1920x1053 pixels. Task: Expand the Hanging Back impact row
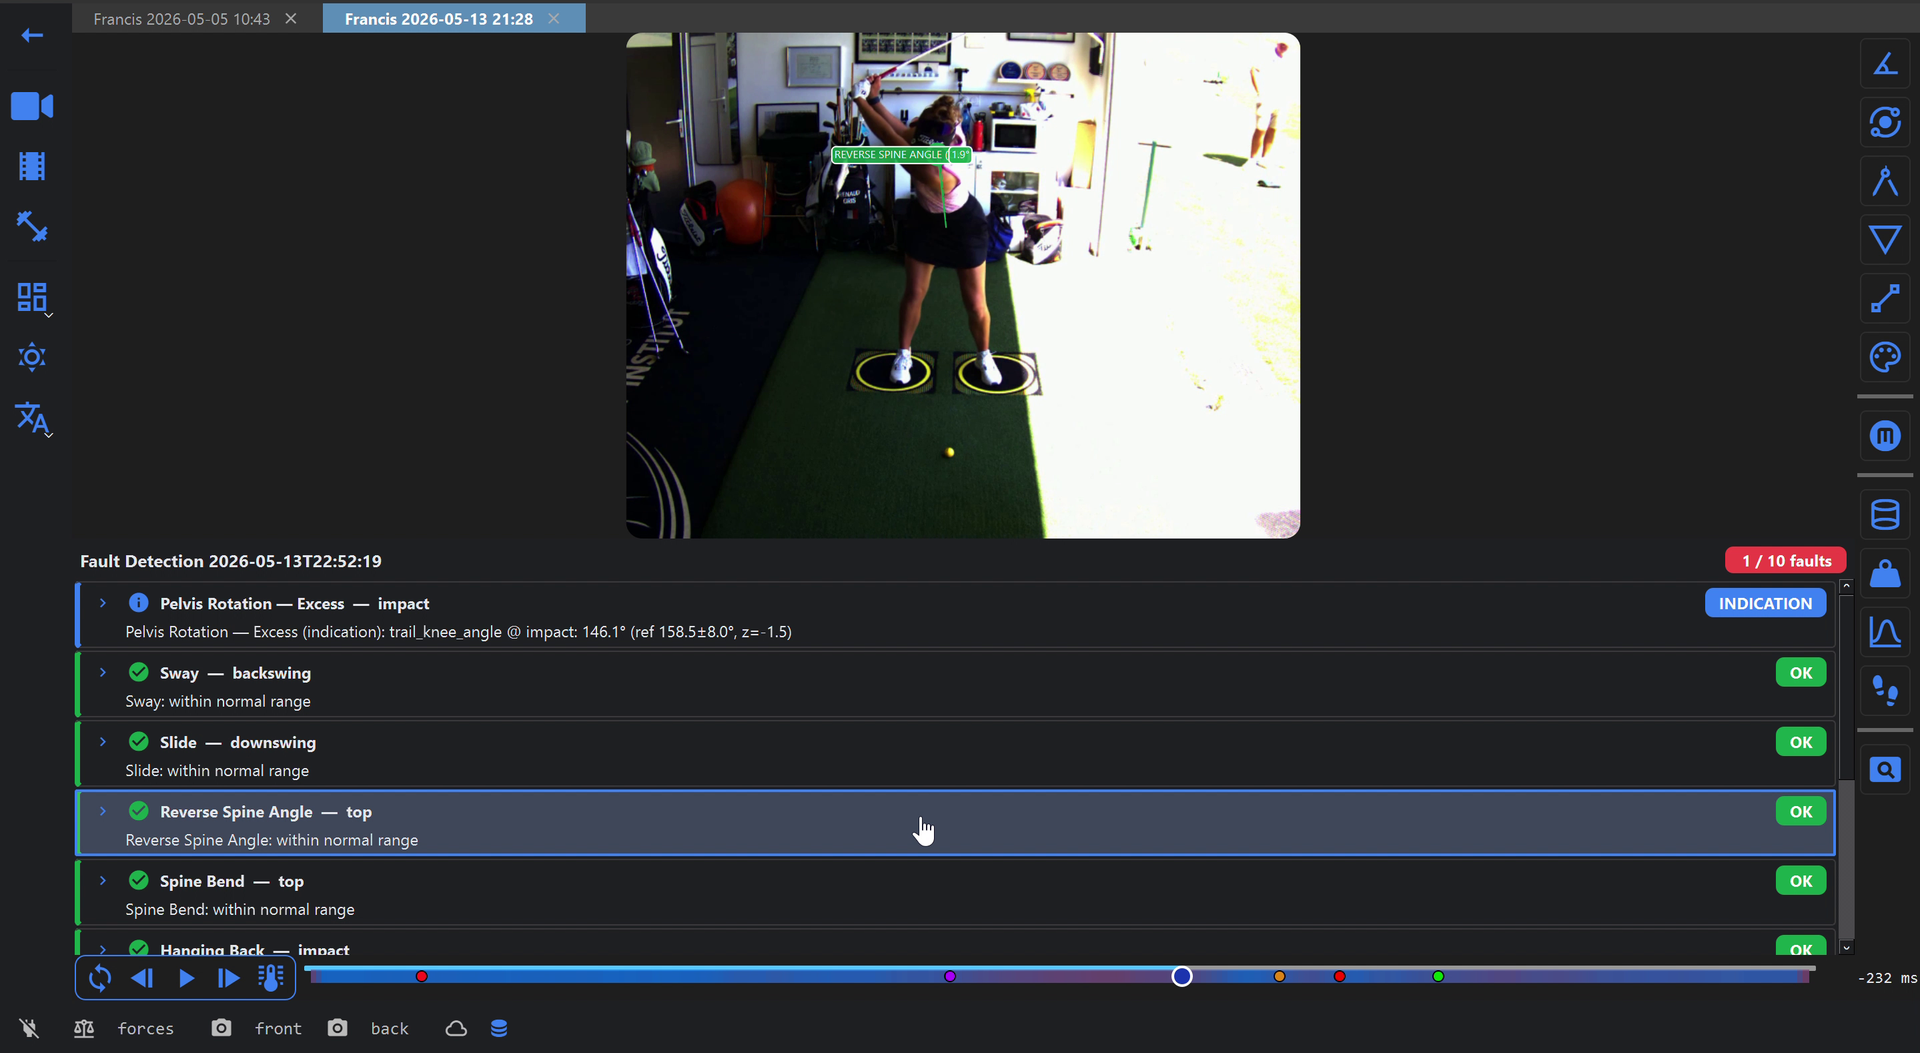(103, 948)
